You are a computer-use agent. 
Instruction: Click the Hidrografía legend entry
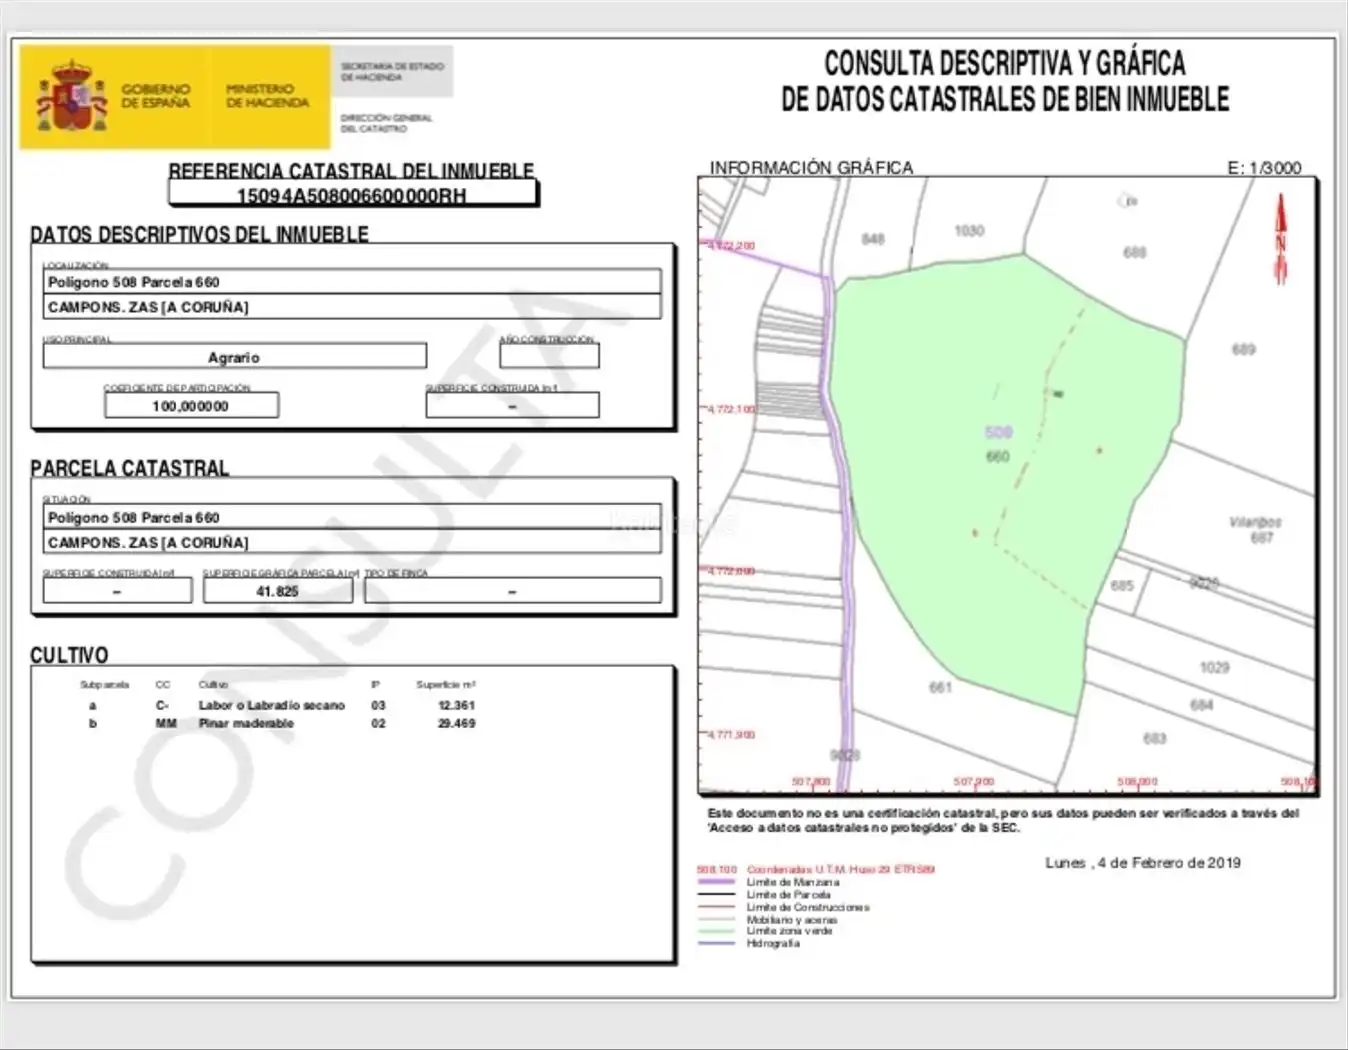click(773, 943)
